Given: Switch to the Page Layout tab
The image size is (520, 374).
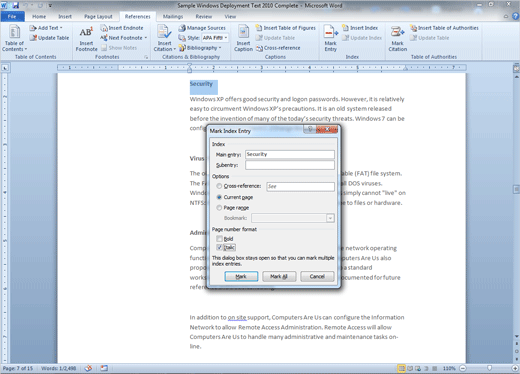Looking at the screenshot, I should (98, 16).
